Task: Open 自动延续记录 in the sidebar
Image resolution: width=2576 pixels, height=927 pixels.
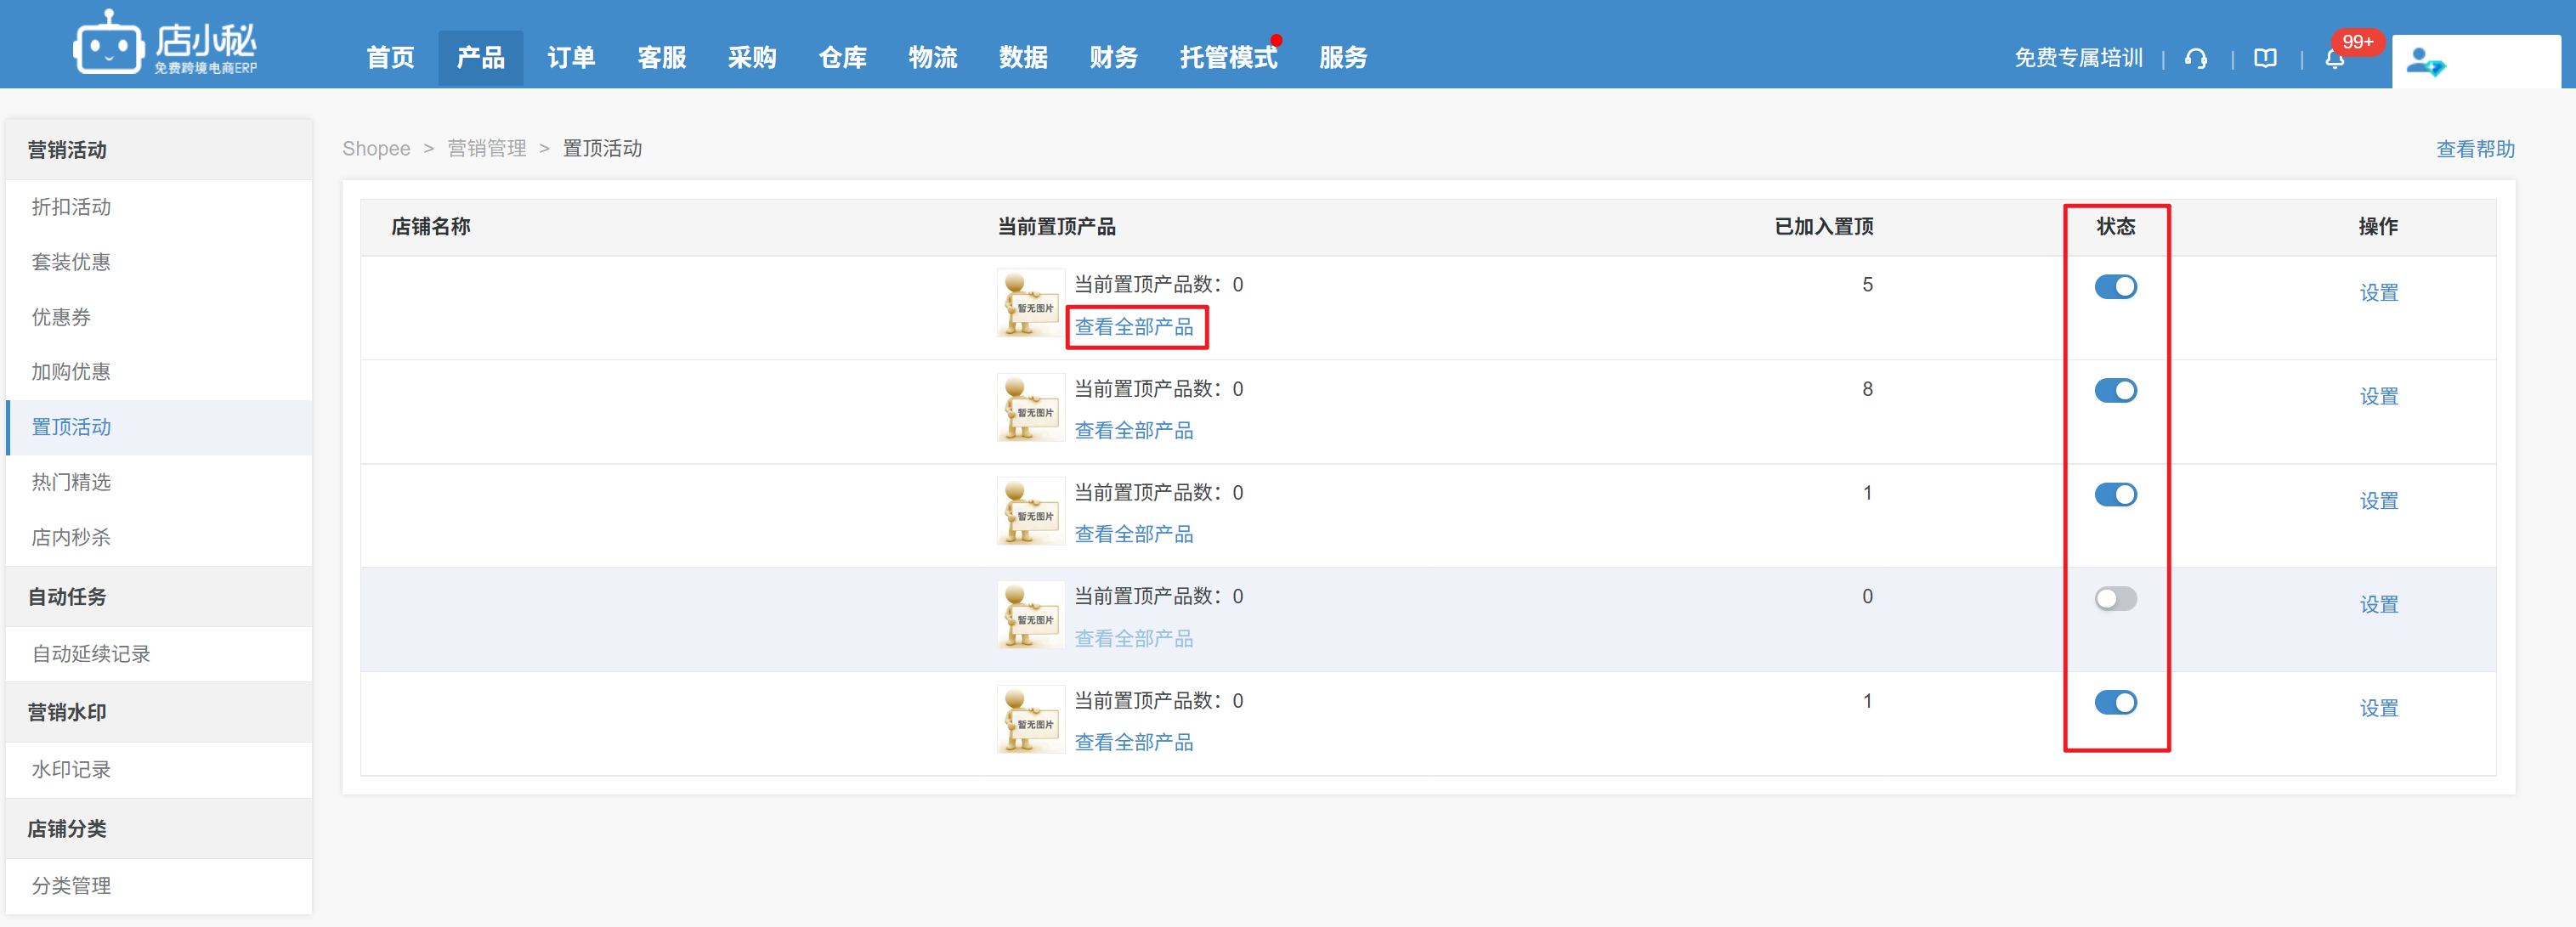Action: (91, 654)
